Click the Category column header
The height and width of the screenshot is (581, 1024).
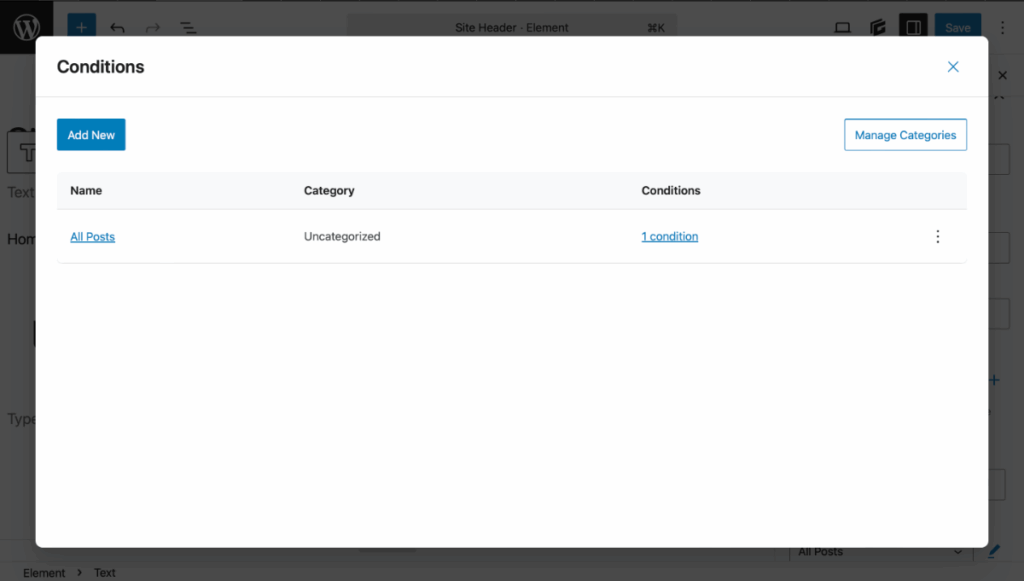(329, 191)
